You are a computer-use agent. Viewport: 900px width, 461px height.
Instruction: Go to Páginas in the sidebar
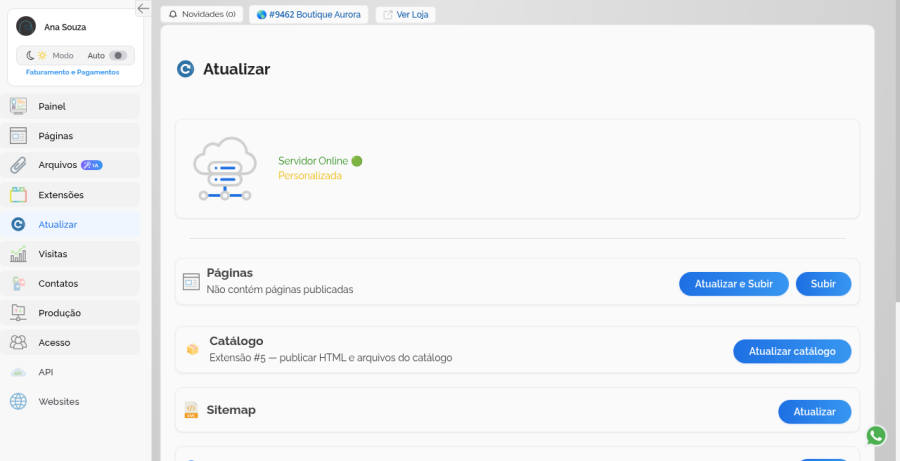tap(70, 136)
